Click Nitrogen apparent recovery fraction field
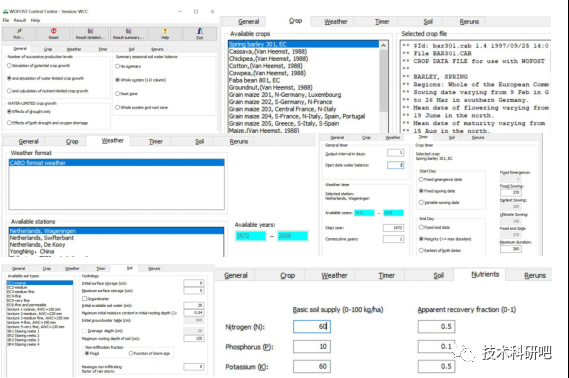 [x=436, y=326]
